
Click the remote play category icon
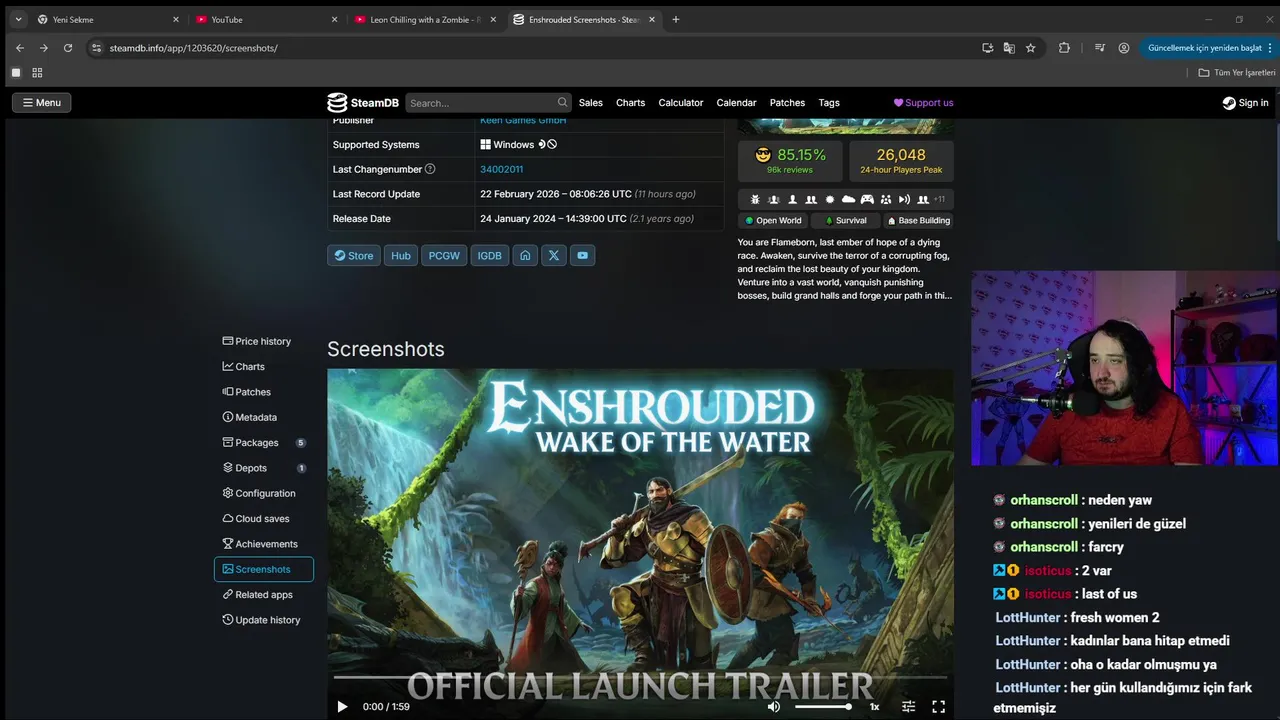[x=904, y=199]
